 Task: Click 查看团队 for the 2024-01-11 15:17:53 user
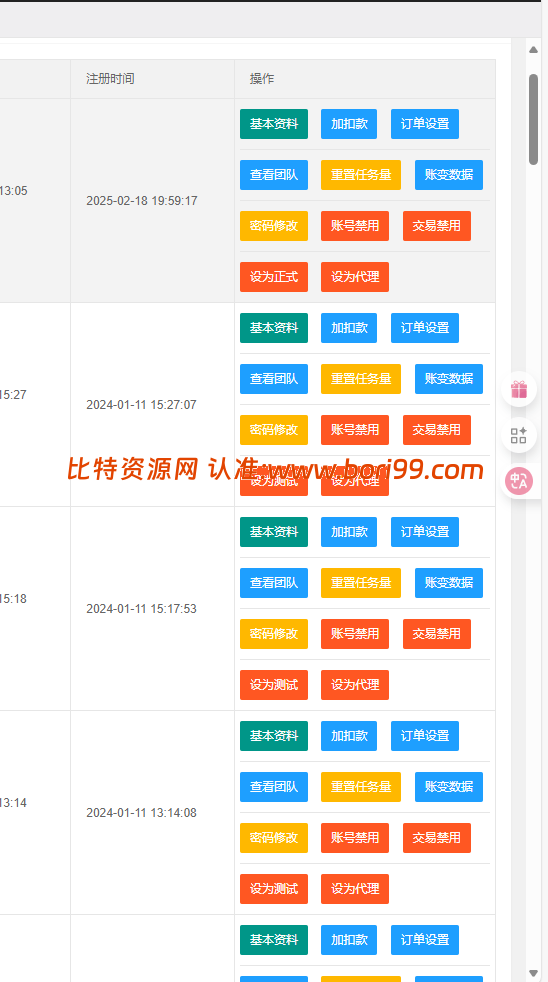(274, 583)
